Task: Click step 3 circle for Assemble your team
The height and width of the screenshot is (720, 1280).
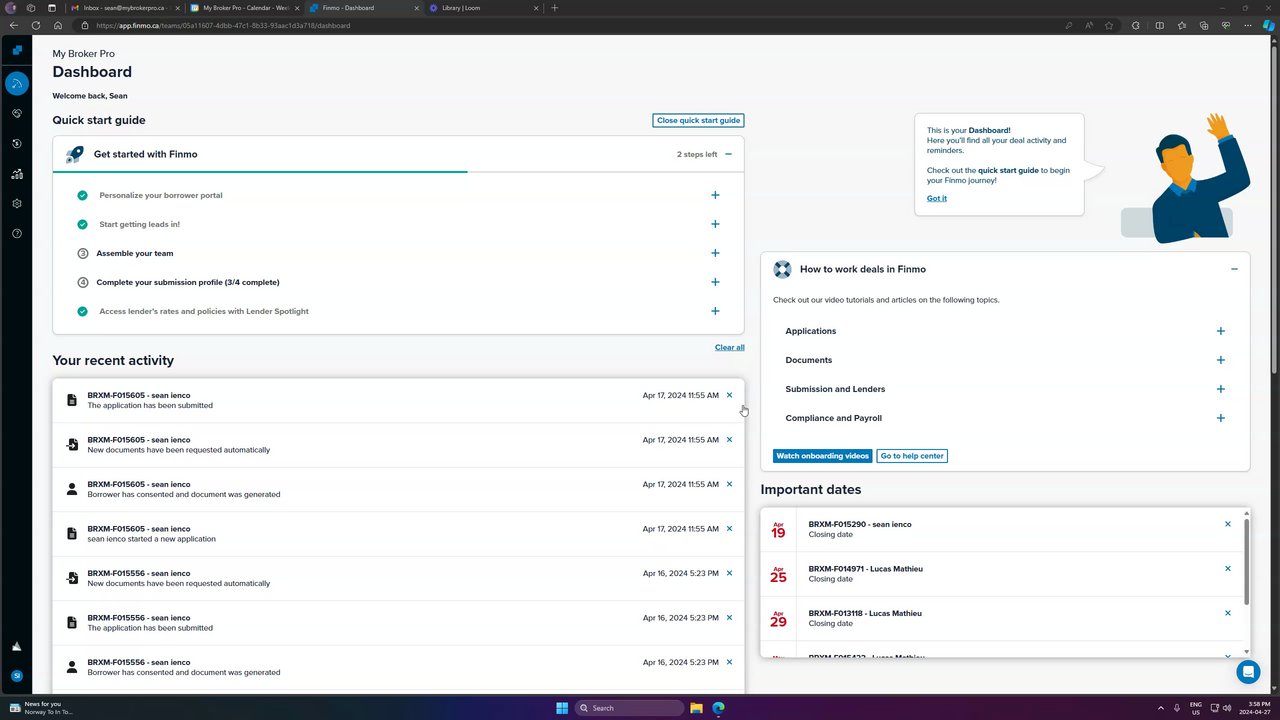Action: [83, 253]
